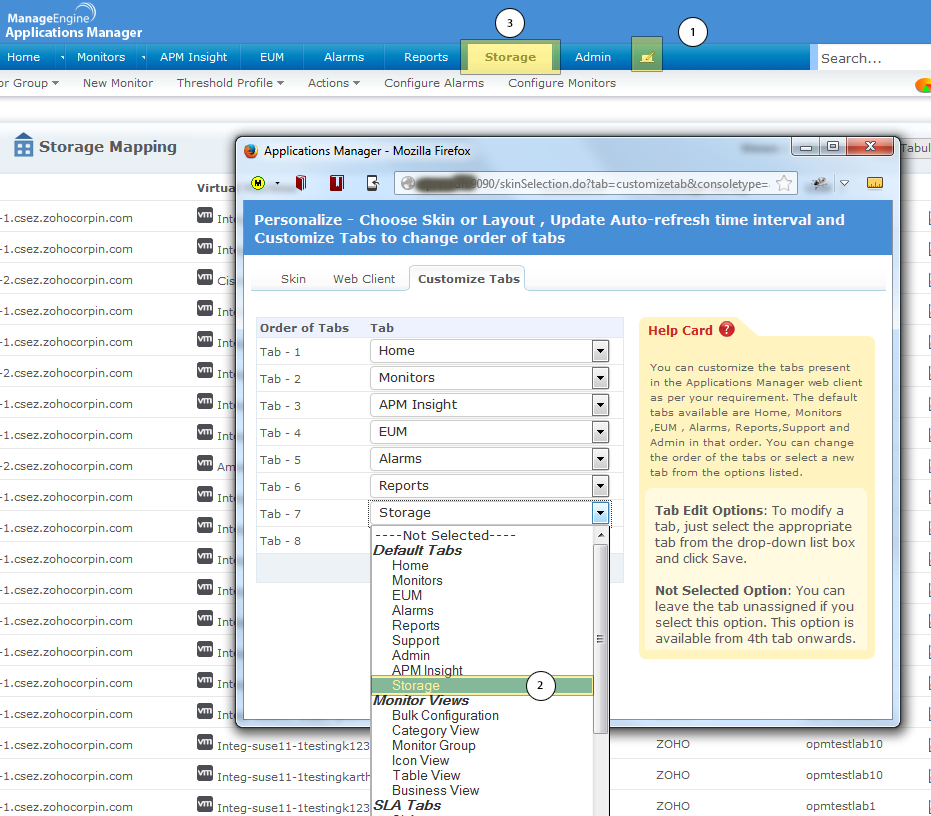Open the Tab - 5 Alarms dropdown arrow

[x=600, y=459]
